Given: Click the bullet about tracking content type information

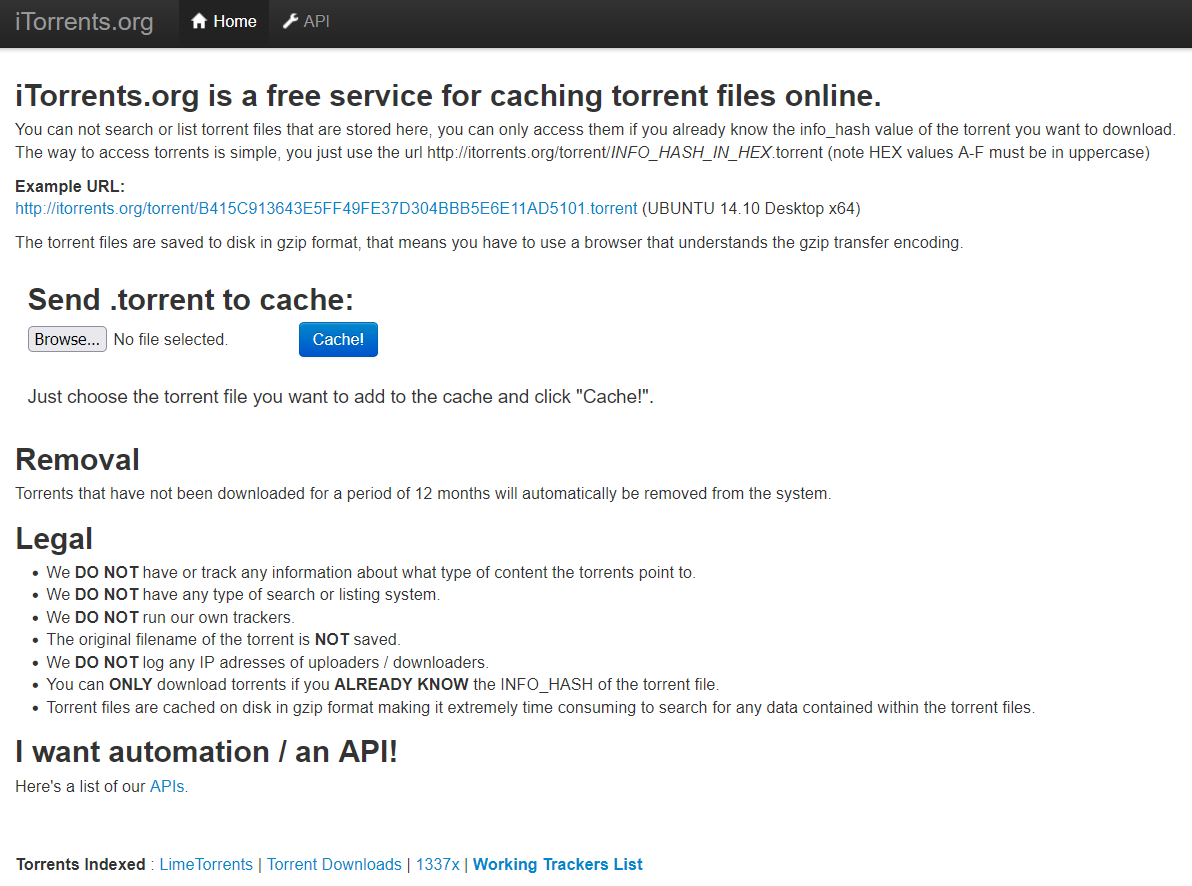Looking at the screenshot, I should coord(371,573).
